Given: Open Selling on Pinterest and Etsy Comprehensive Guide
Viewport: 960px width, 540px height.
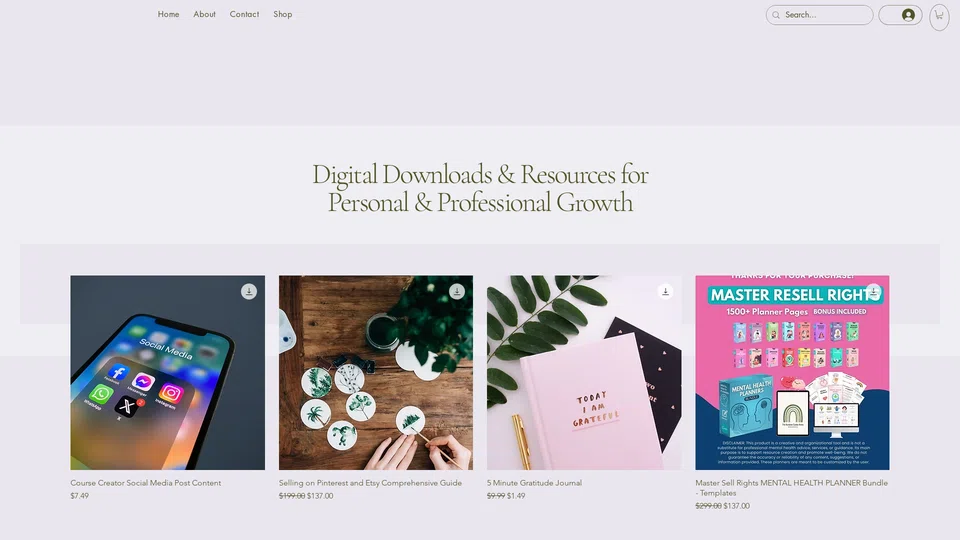Looking at the screenshot, I should click(370, 482).
